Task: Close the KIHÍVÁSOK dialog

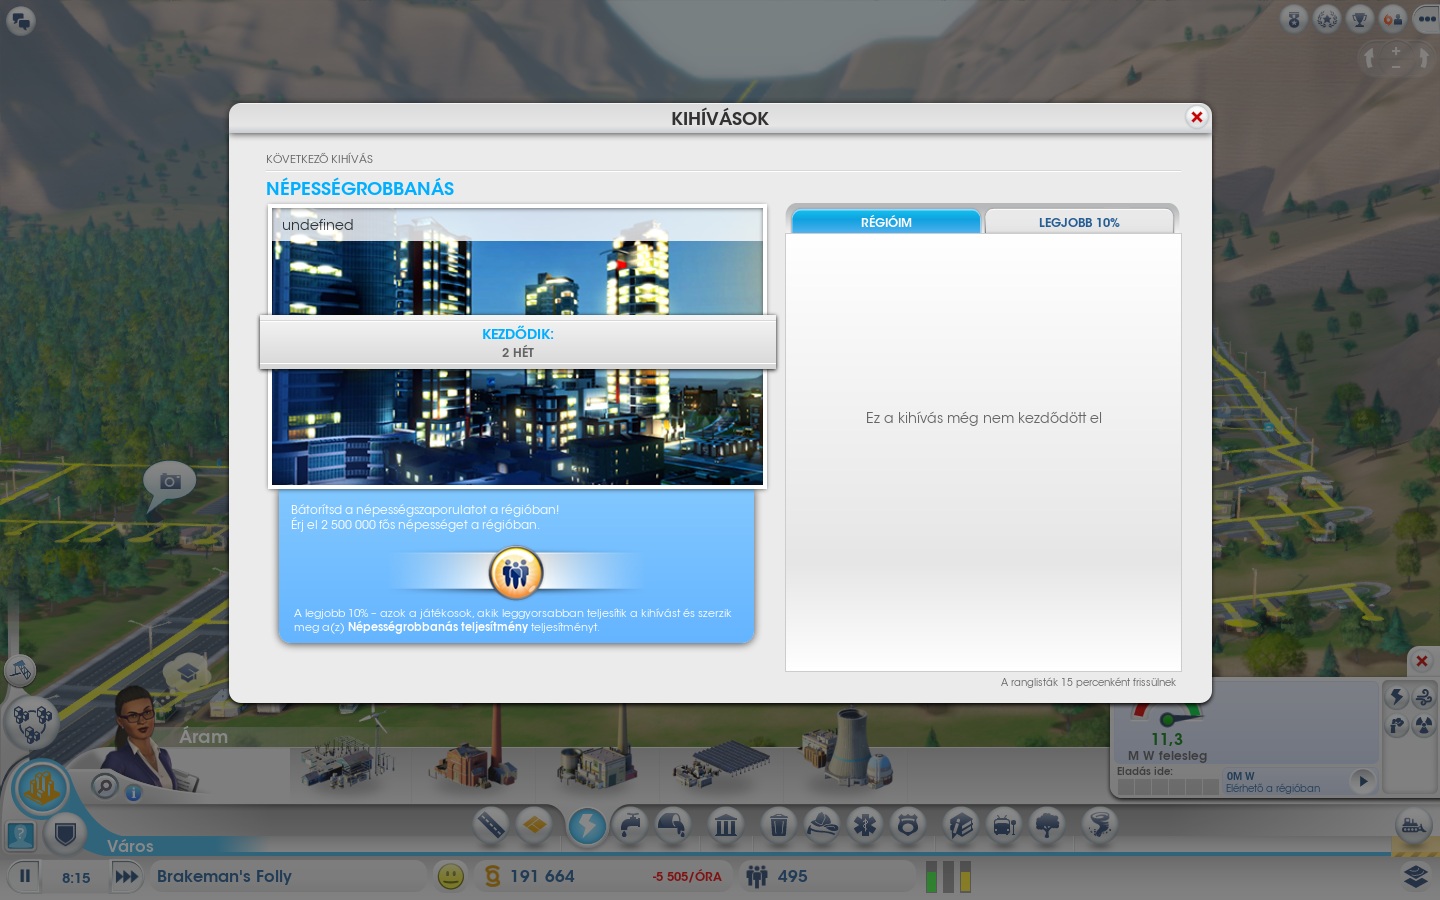Action: 1196,117
